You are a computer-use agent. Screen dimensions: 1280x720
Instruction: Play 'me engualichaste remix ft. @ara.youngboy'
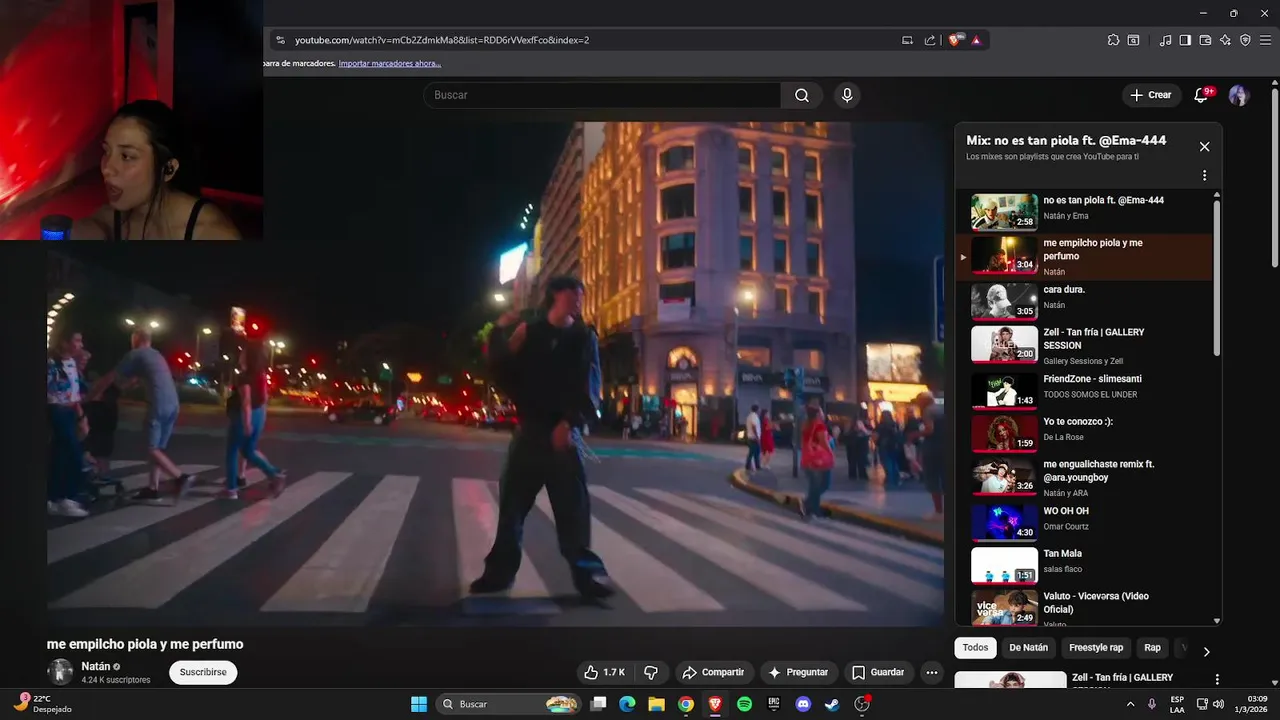(x=1083, y=477)
